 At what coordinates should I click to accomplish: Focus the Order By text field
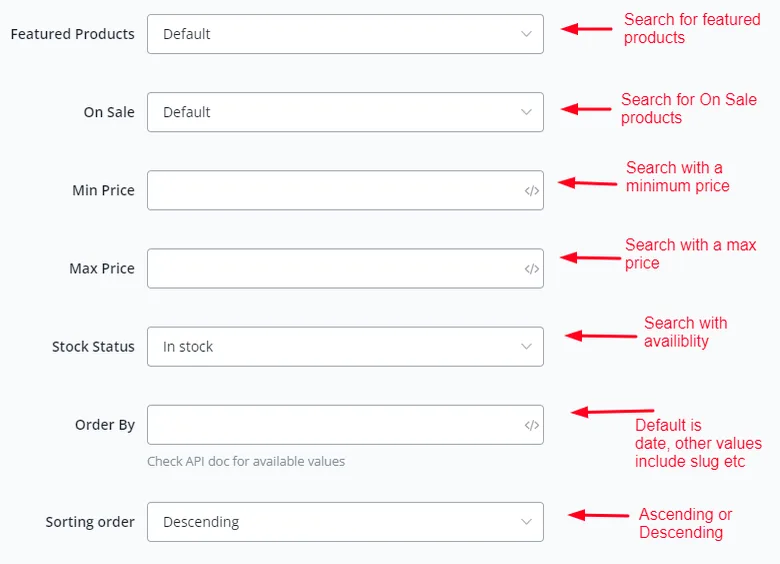click(x=345, y=425)
